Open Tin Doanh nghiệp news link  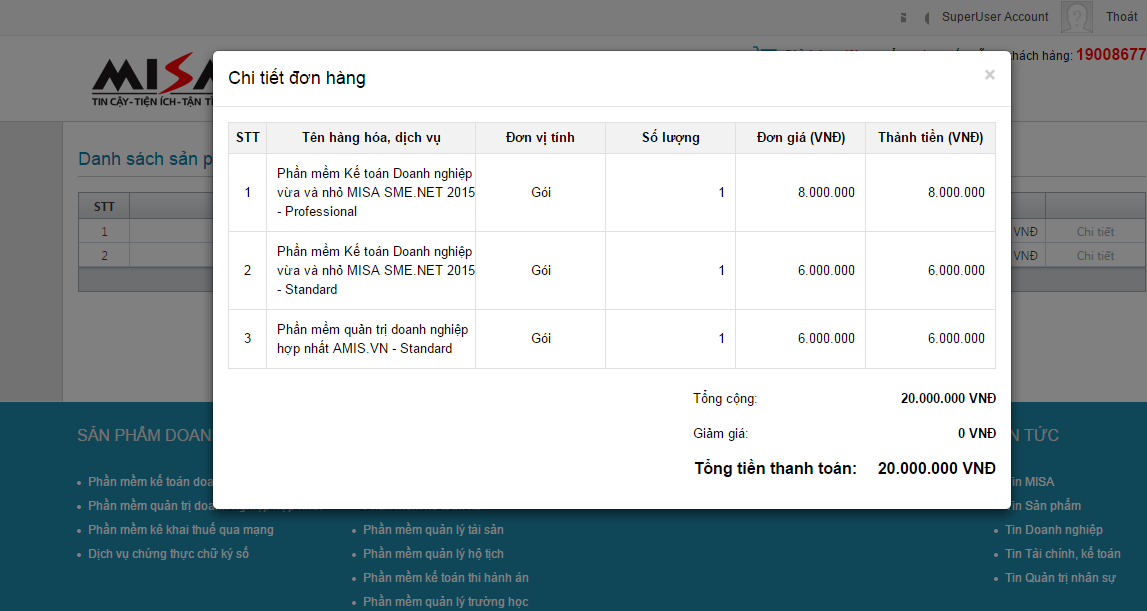(1054, 530)
